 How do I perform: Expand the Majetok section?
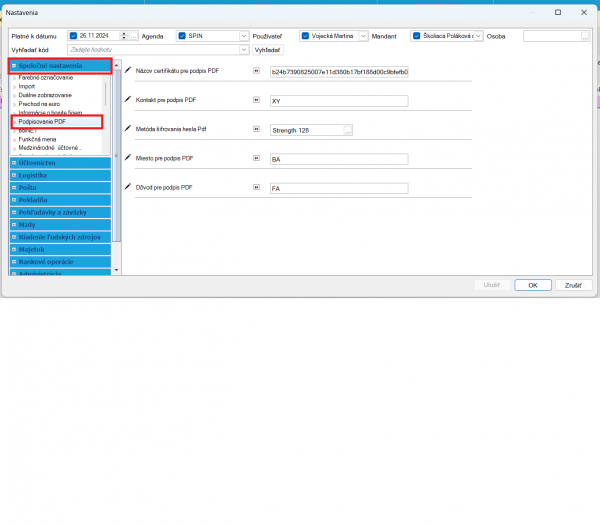point(14,249)
